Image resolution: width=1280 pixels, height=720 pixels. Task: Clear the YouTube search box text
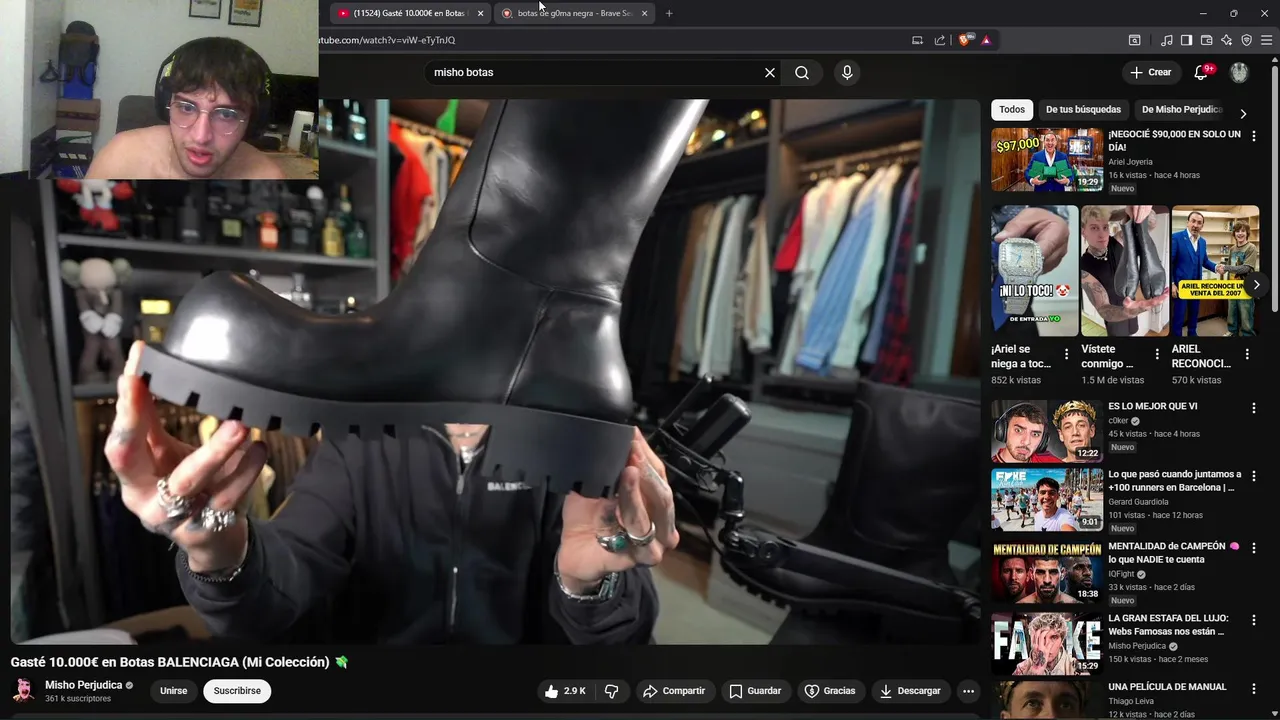(770, 72)
